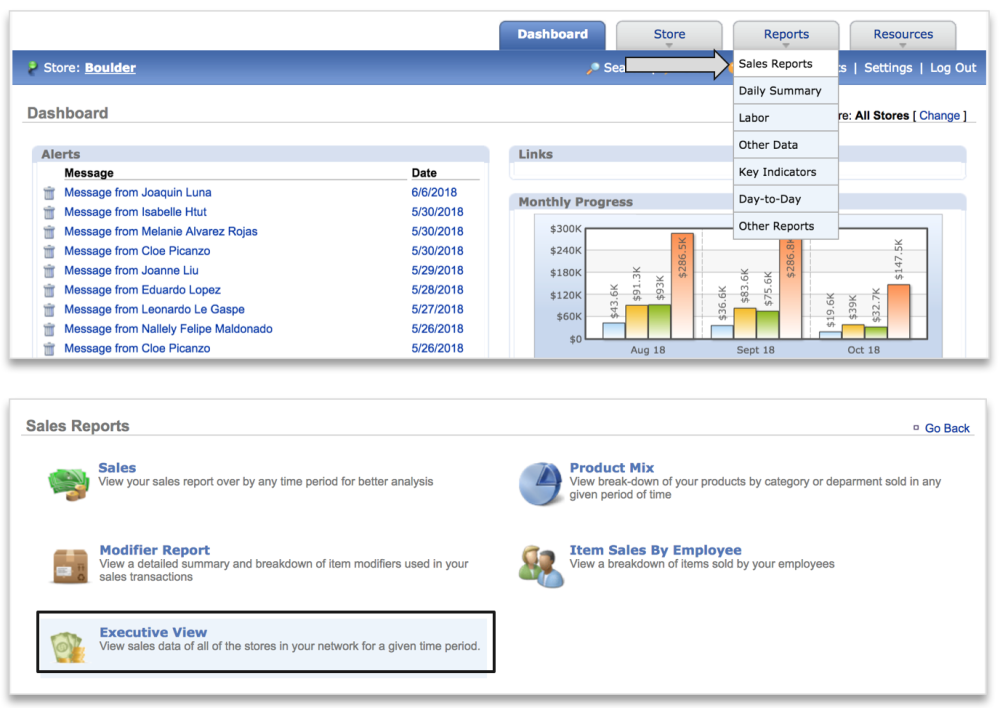Open the Modifier Report link

(x=154, y=550)
